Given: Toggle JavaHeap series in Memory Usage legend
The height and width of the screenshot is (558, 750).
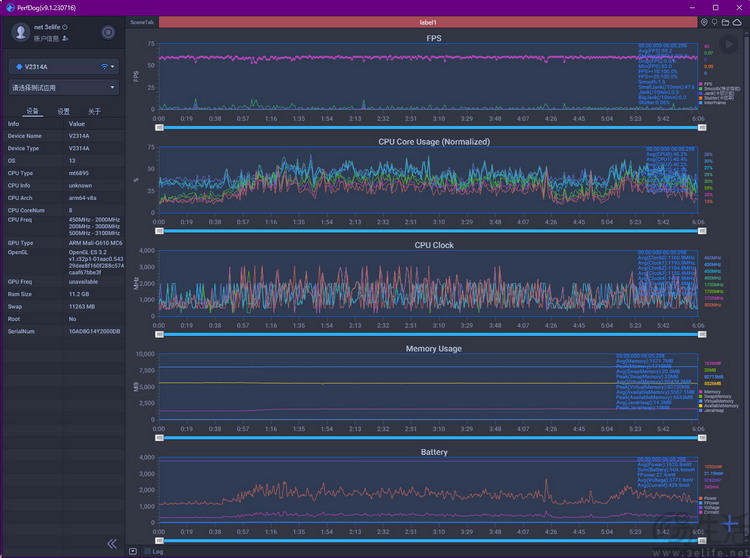Looking at the screenshot, I should (x=711, y=410).
